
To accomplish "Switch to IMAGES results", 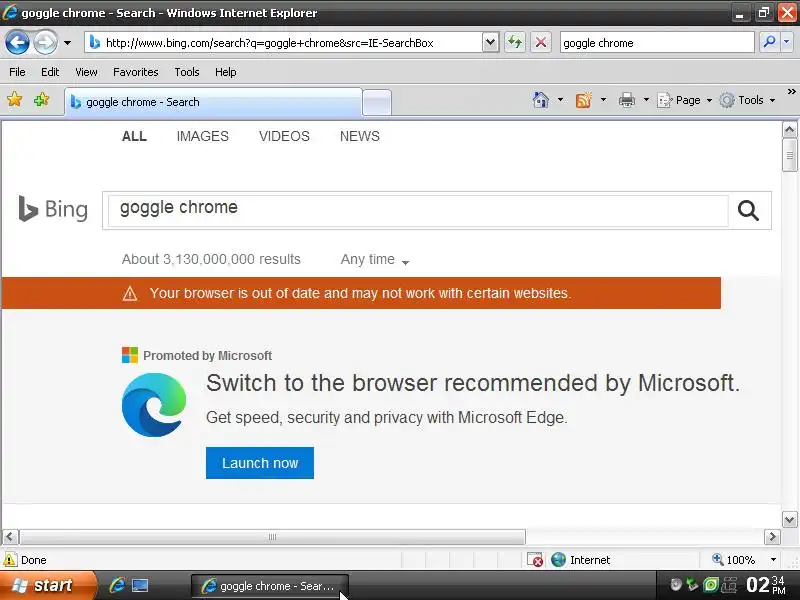I will [x=203, y=136].
